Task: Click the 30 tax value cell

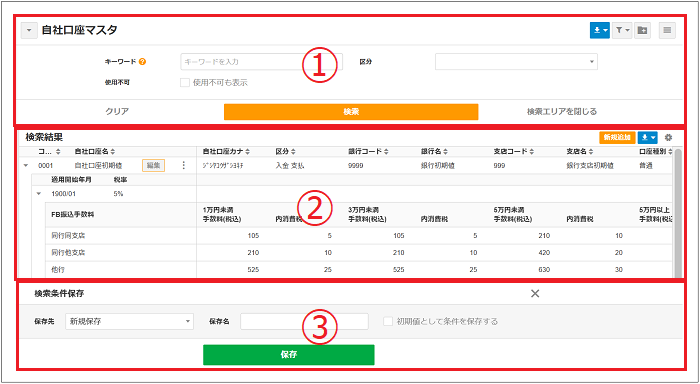Action: tap(619, 270)
